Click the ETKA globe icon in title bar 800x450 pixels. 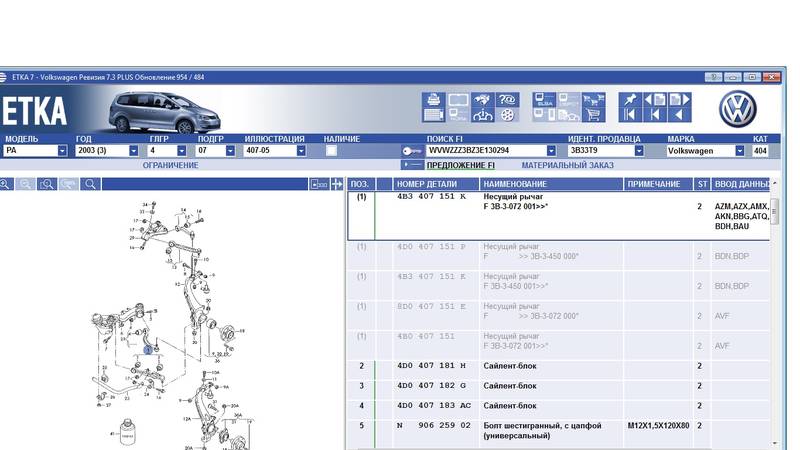point(3,78)
